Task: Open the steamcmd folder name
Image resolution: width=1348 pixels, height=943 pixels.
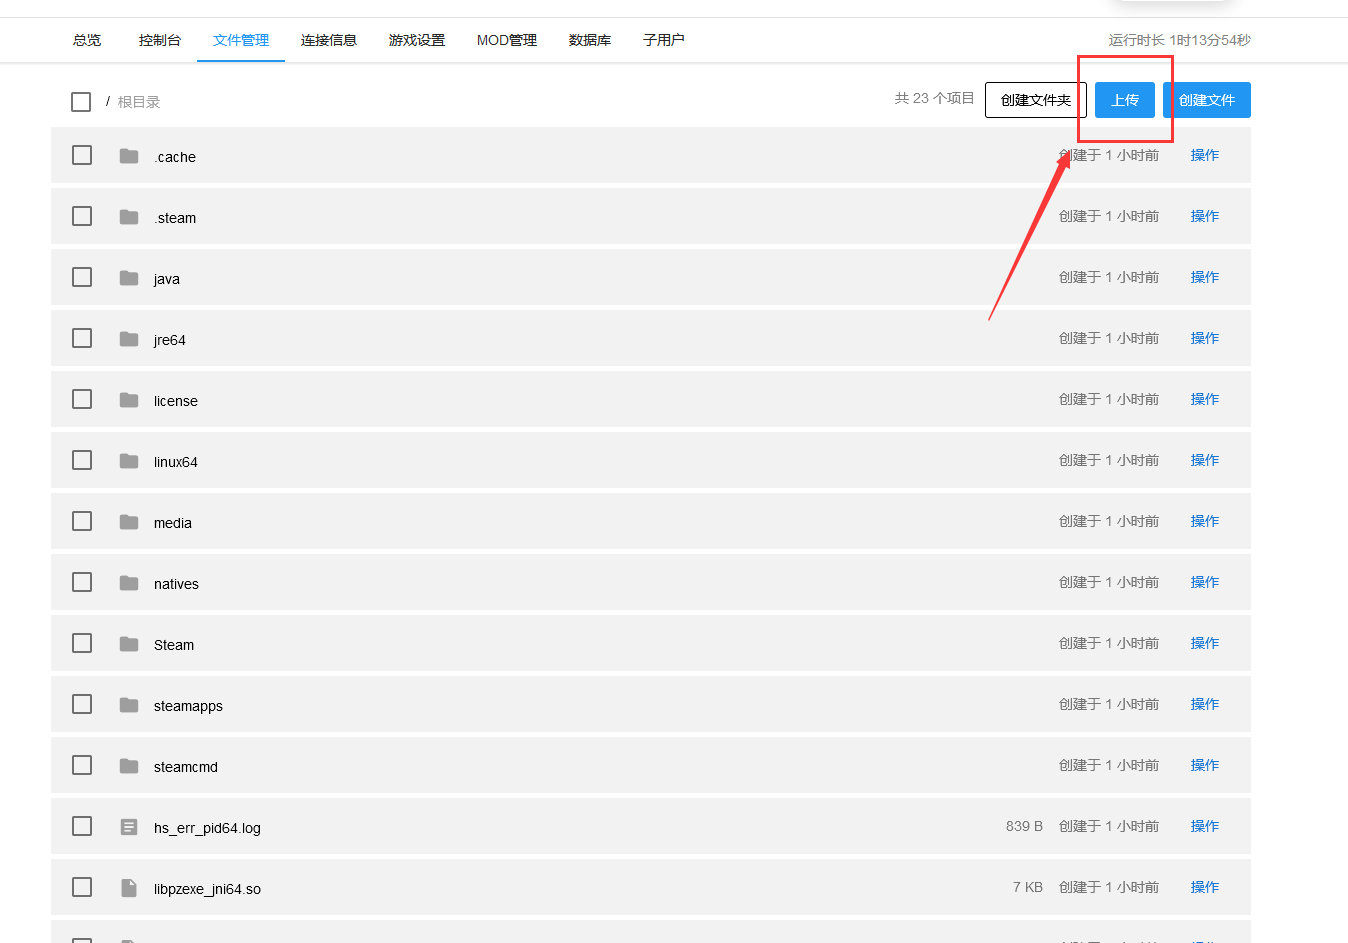Action: click(186, 767)
